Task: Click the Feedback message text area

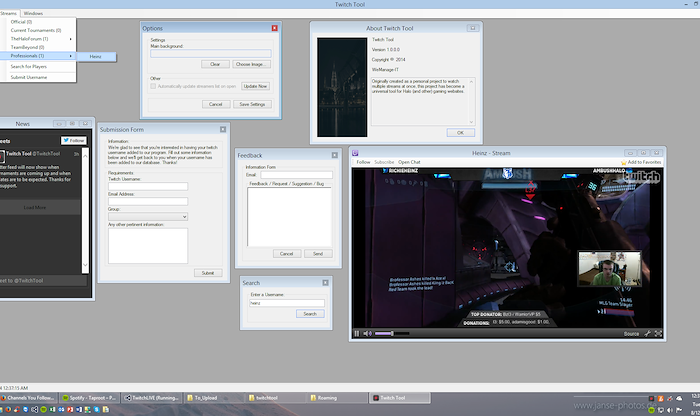Action: click(x=289, y=216)
